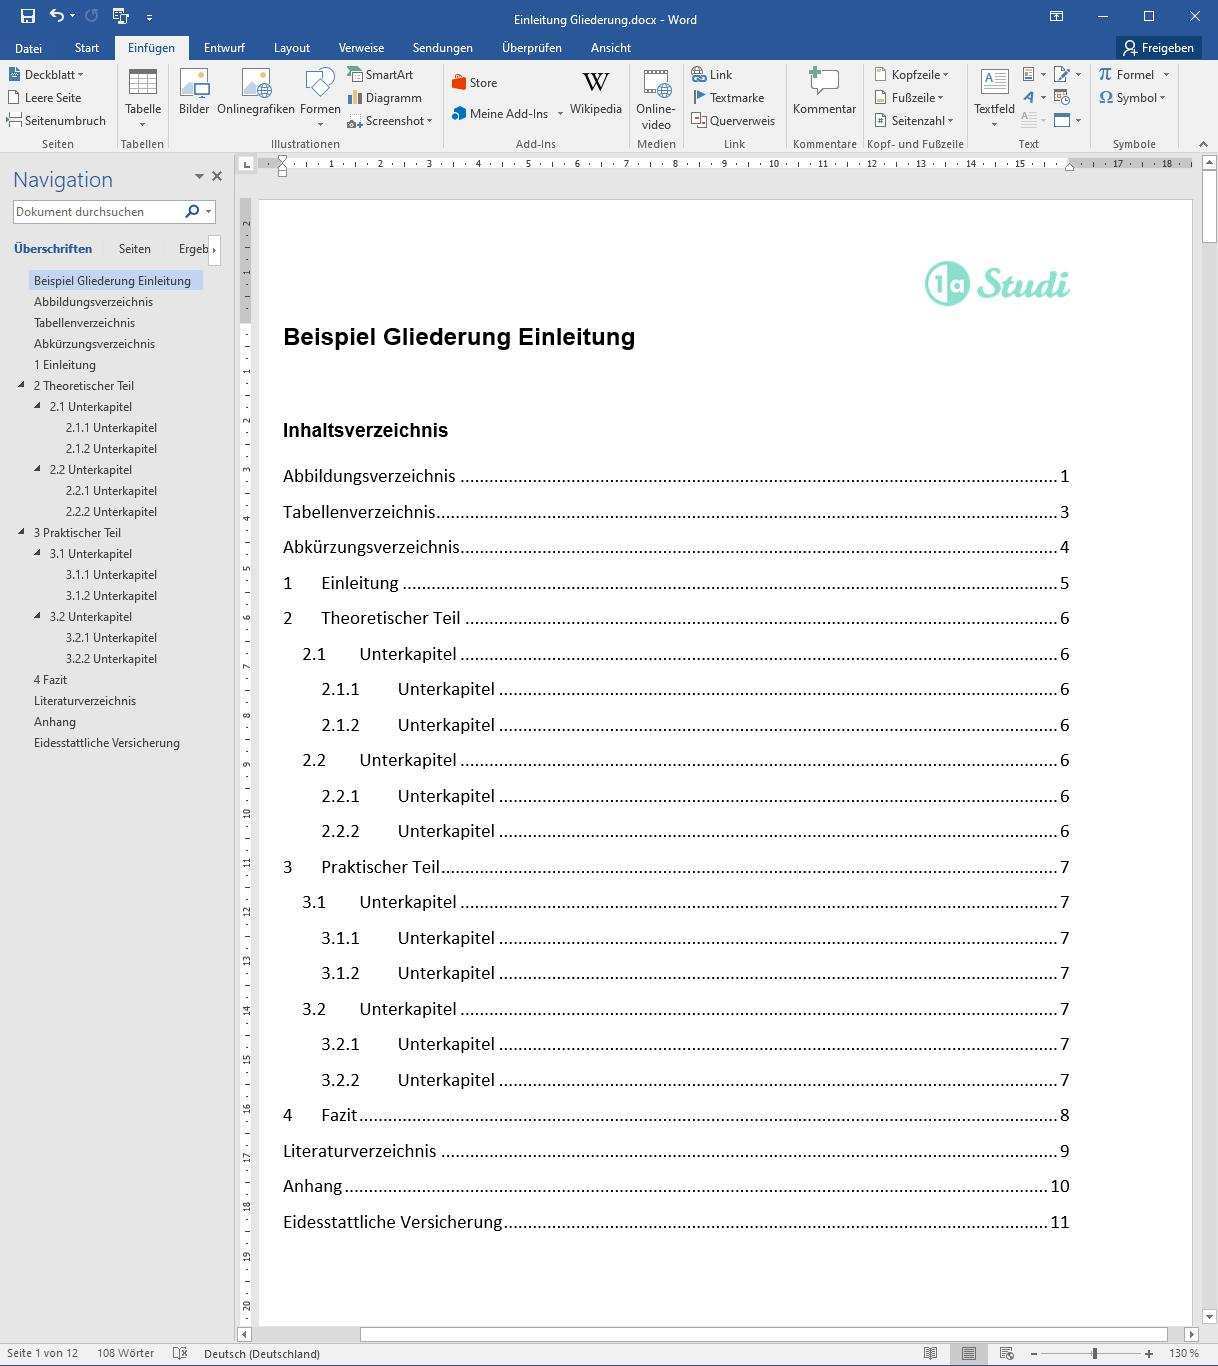Viewport: 1218px width, 1366px height.
Task: Add a Kommentar from the ribbon
Action: pyautogui.click(x=824, y=92)
